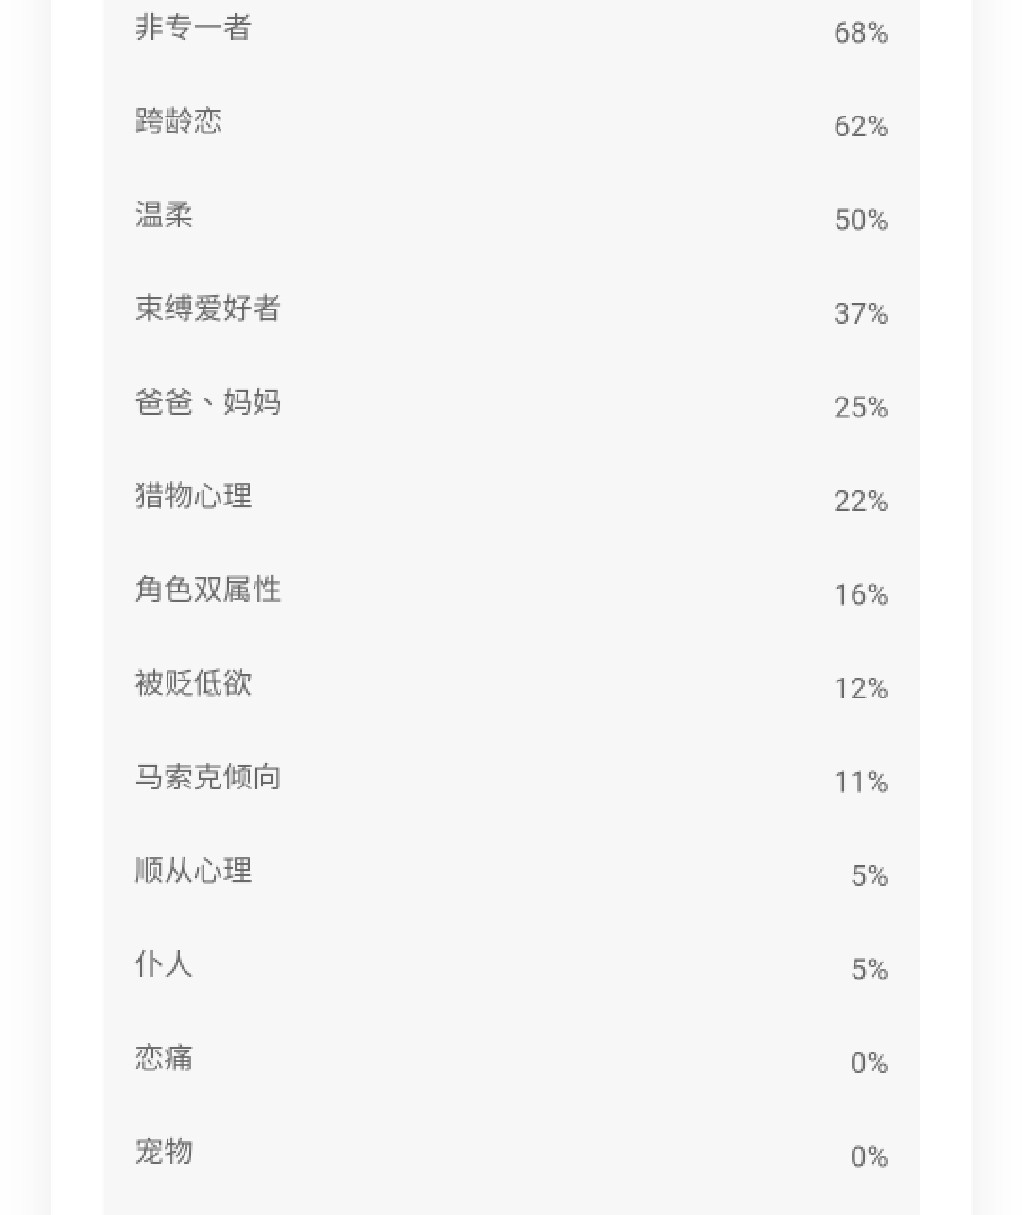Open the 跨龄恋 label
Image resolution: width=1022 pixels, height=1215 pixels.
178,122
